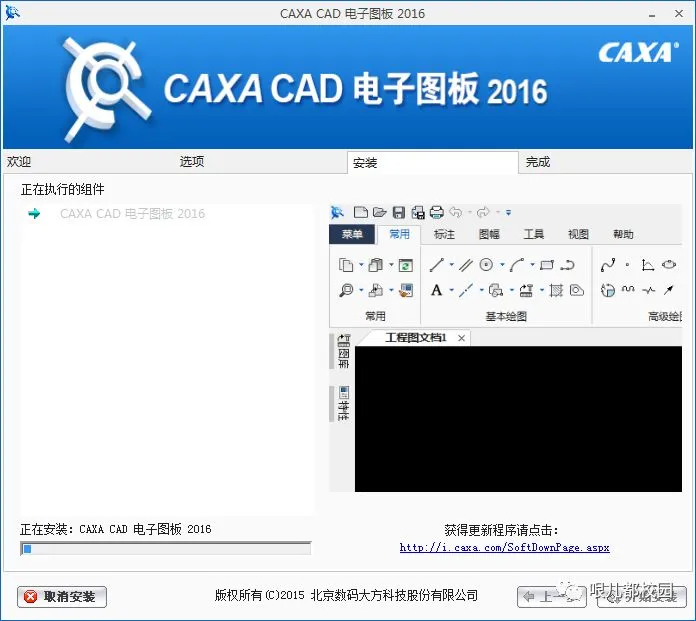Image resolution: width=696 pixels, height=621 pixels.
Task: Click the green refresh window icon in the preview
Action: [406, 265]
